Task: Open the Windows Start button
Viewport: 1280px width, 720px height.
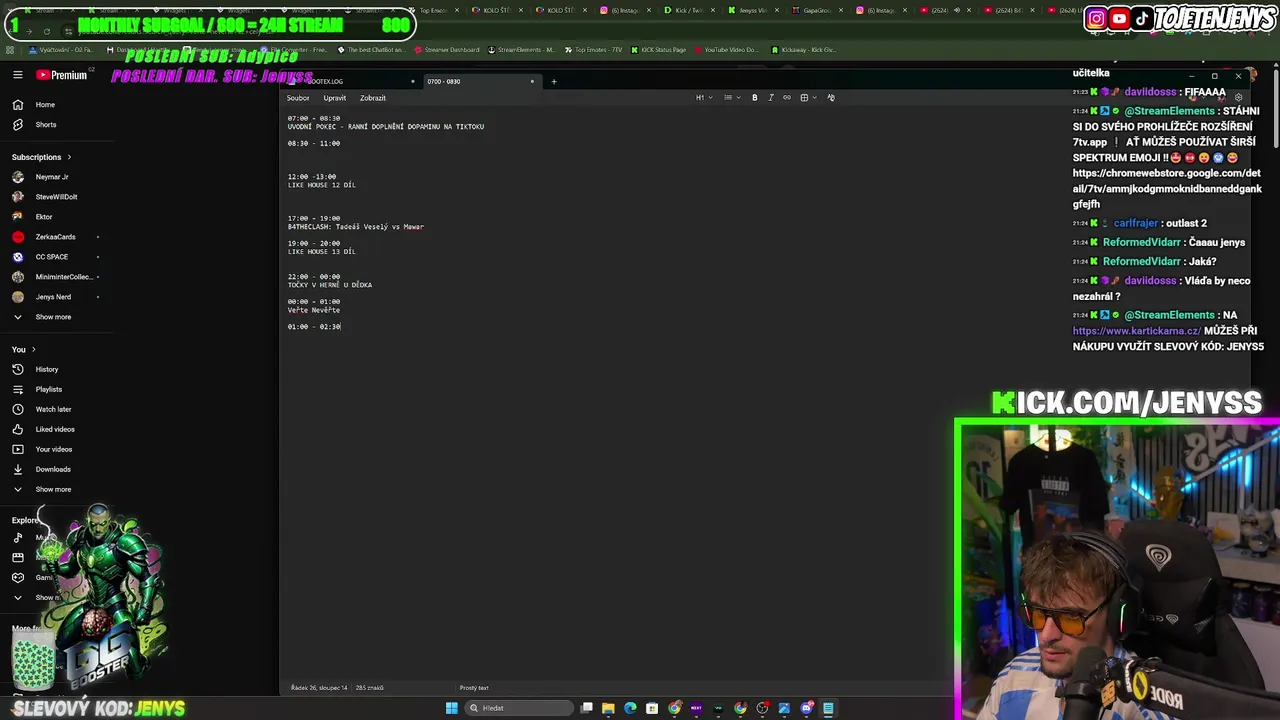Action: (451, 708)
